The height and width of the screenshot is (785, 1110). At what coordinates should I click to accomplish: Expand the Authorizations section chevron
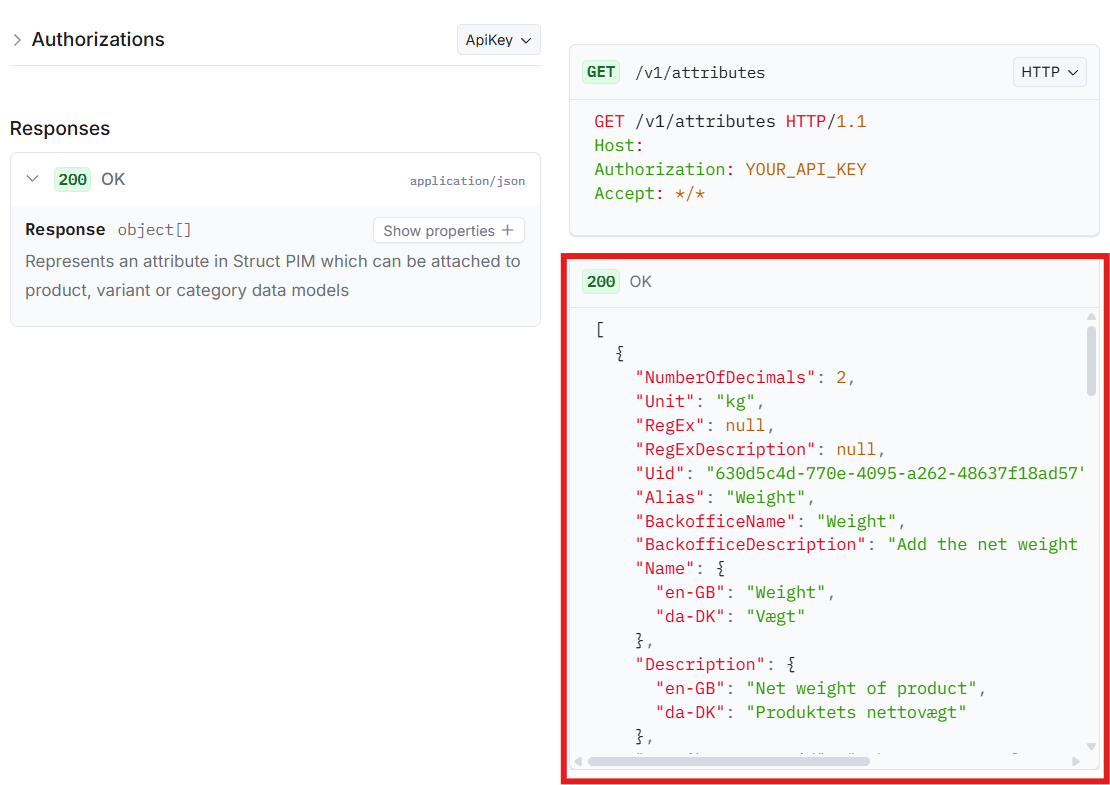[17, 40]
